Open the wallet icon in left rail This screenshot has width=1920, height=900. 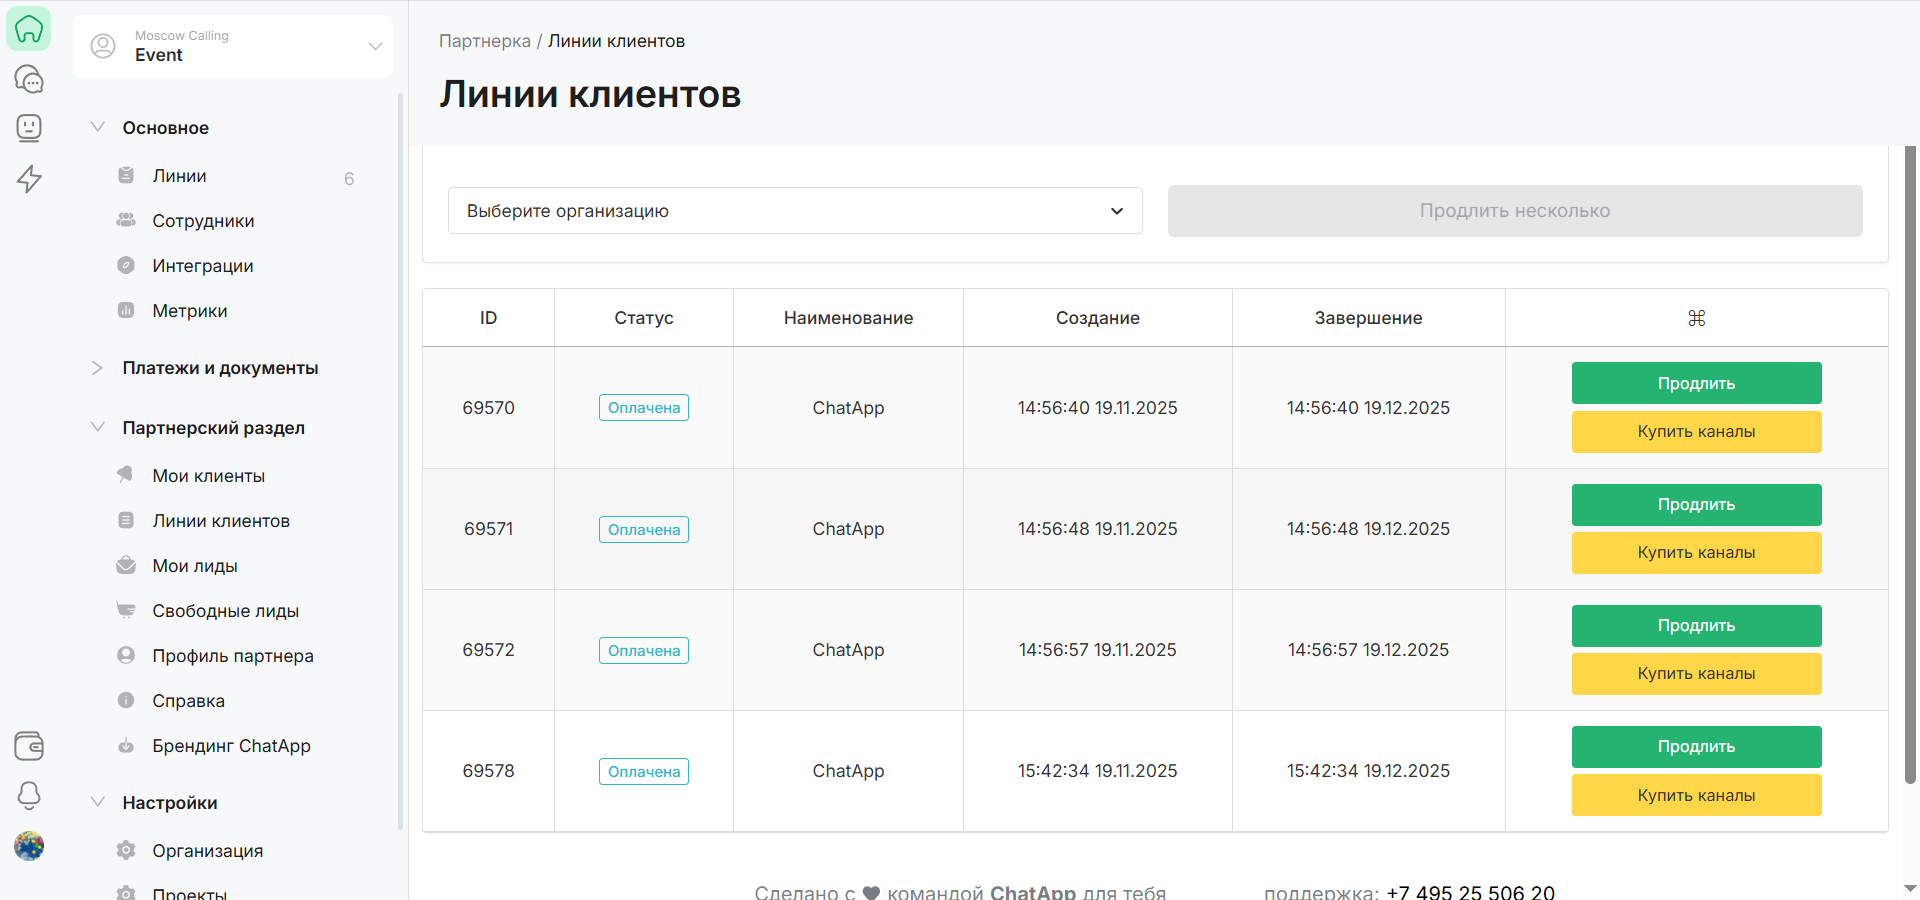coord(29,746)
